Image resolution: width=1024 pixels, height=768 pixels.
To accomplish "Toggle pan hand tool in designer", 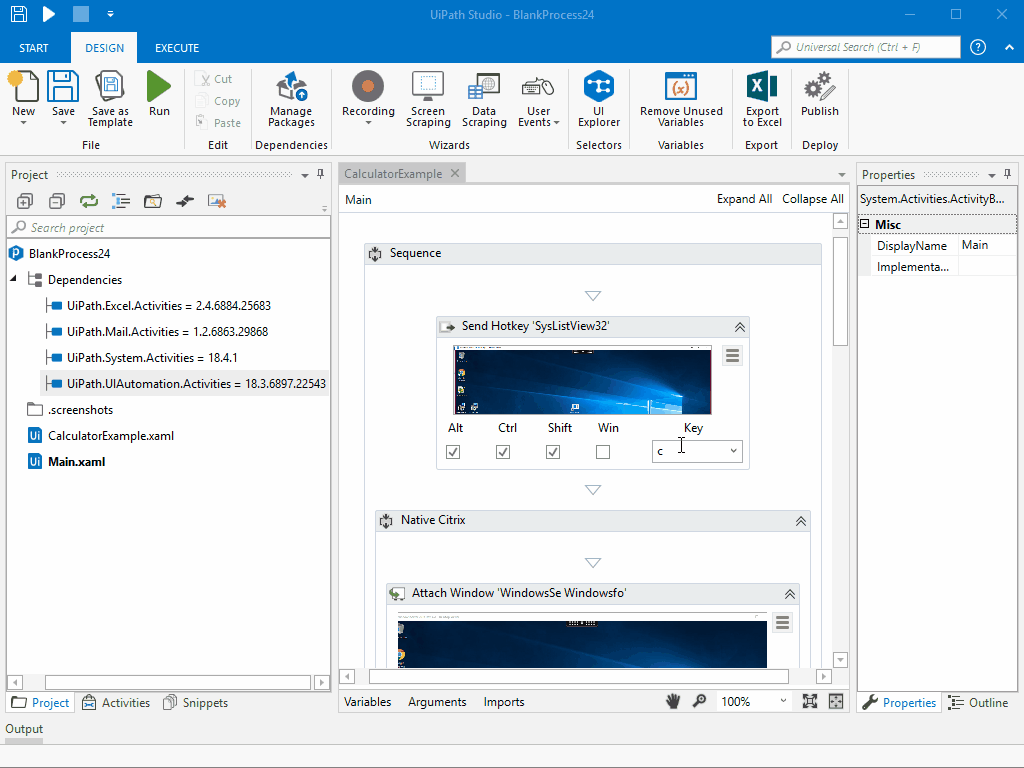I will 673,701.
